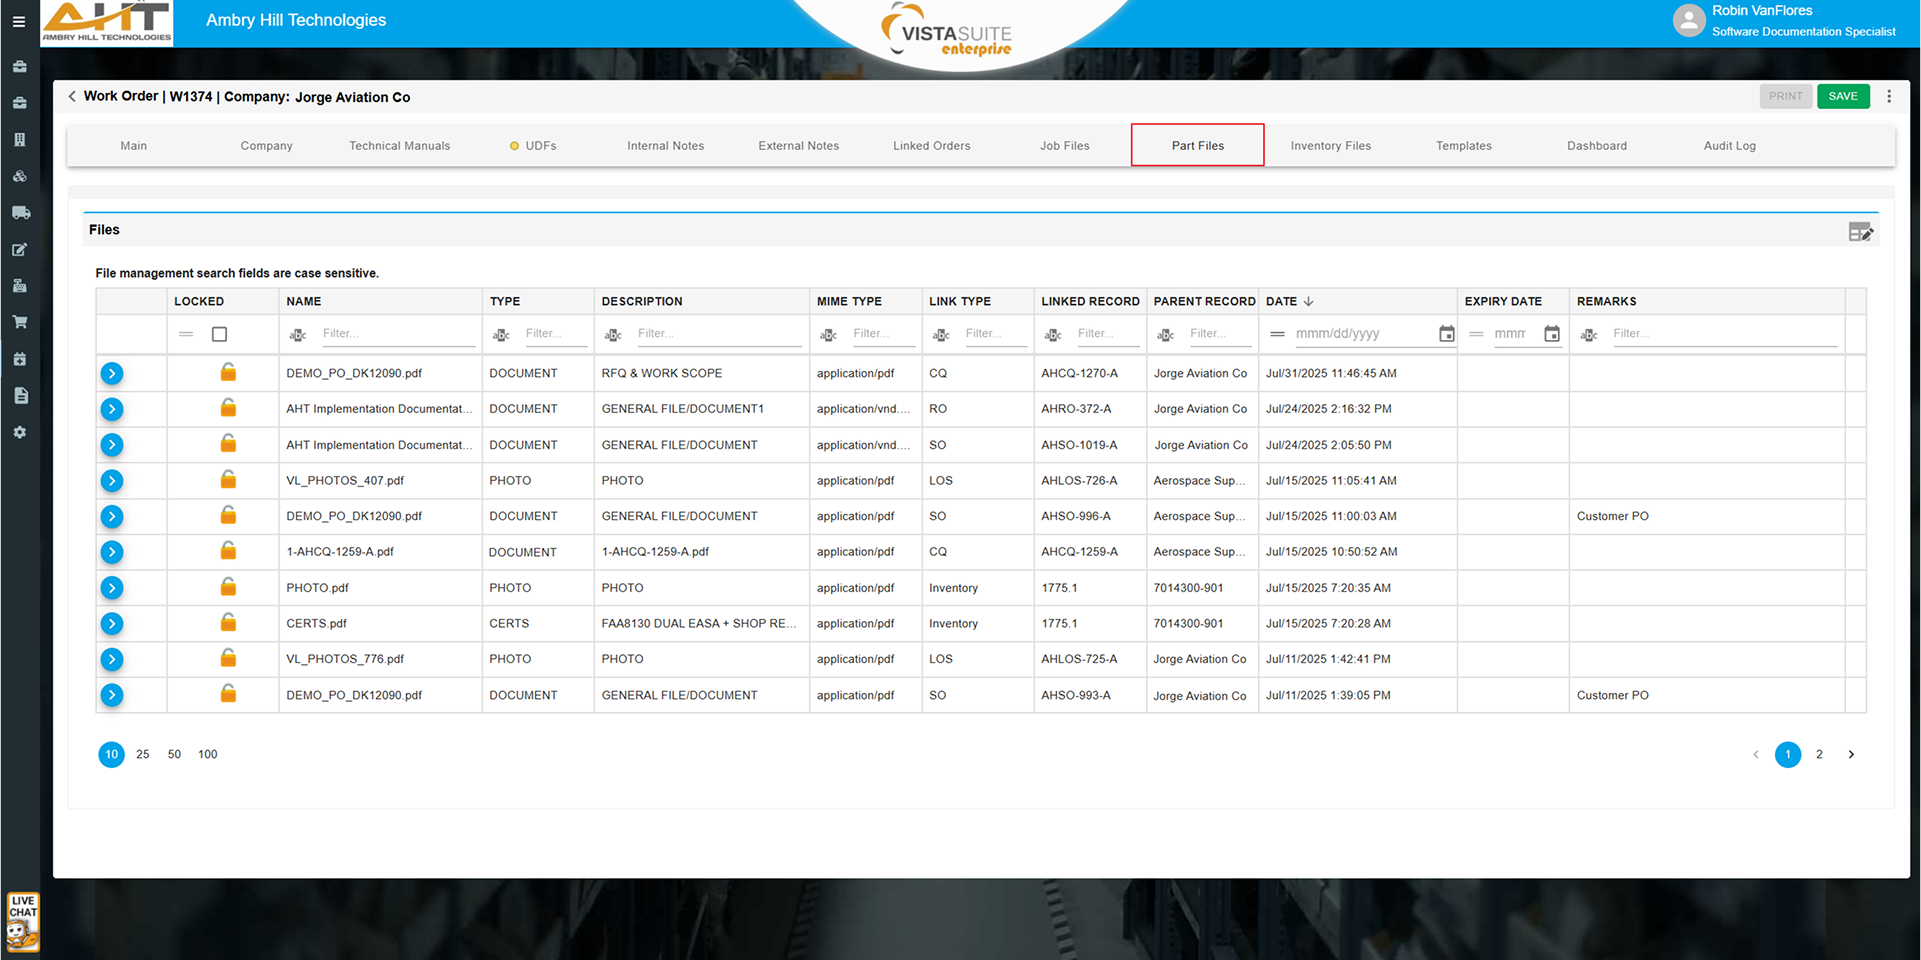
Task: Click the Files panel edit grid icon
Action: (1860, 232)
